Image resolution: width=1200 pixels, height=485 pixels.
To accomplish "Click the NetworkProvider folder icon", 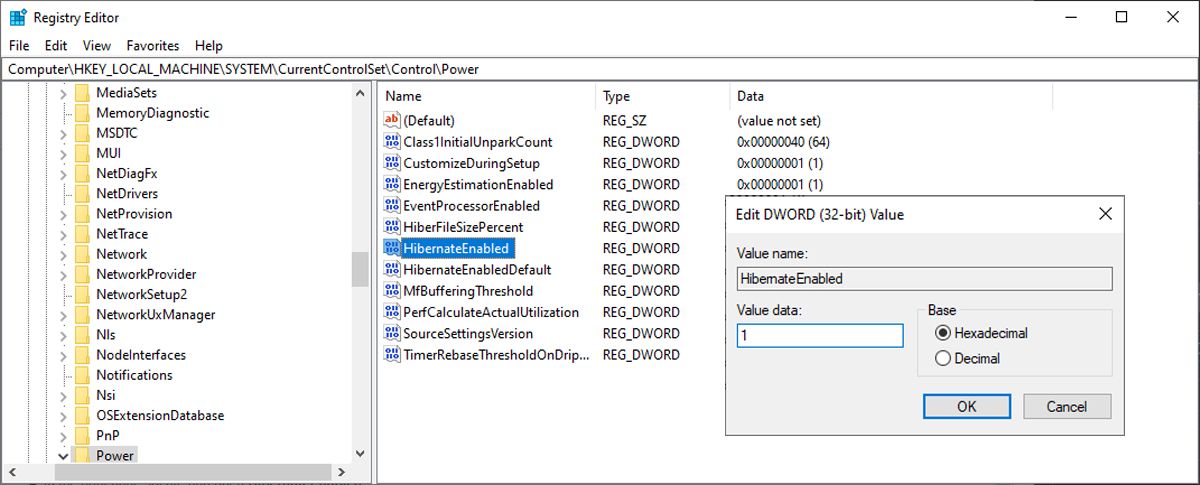I will pyautogui.click(x=82, y=274).
